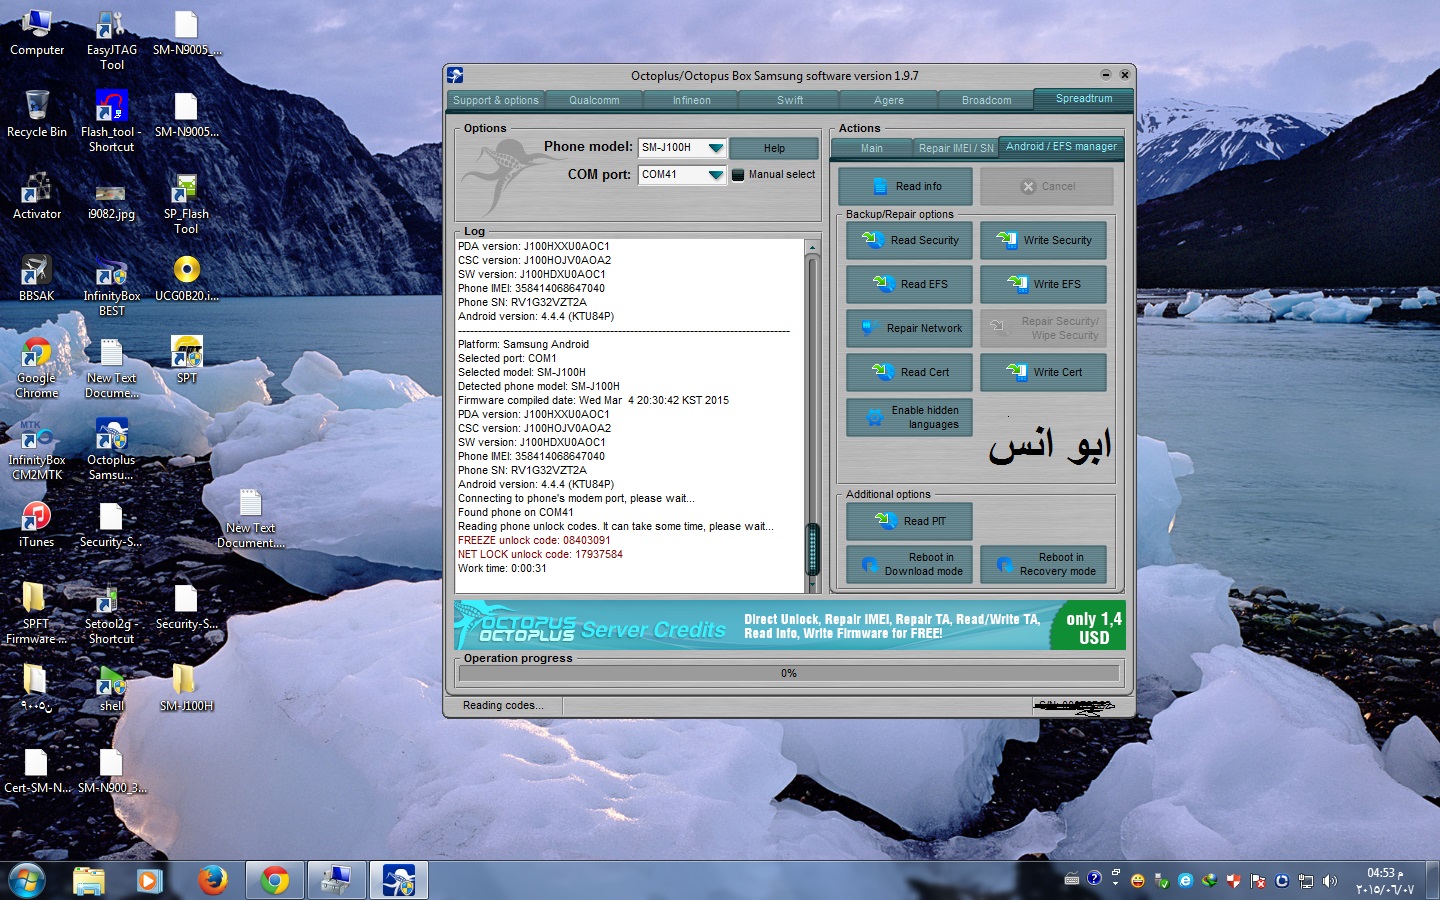Open Chrome from the taskbar
This screenshot has width=1440, height=900.
274,880
